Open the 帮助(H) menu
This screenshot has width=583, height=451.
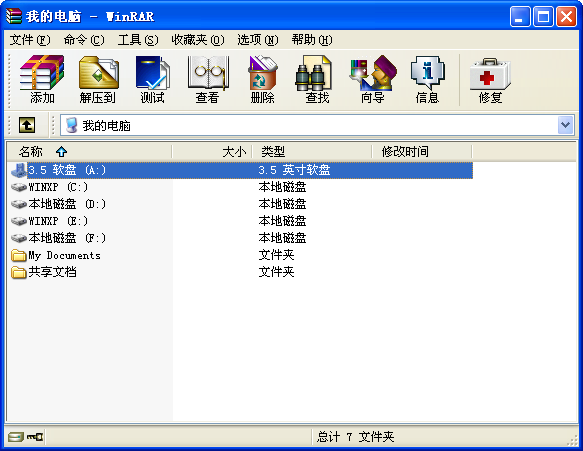[312, 39]
